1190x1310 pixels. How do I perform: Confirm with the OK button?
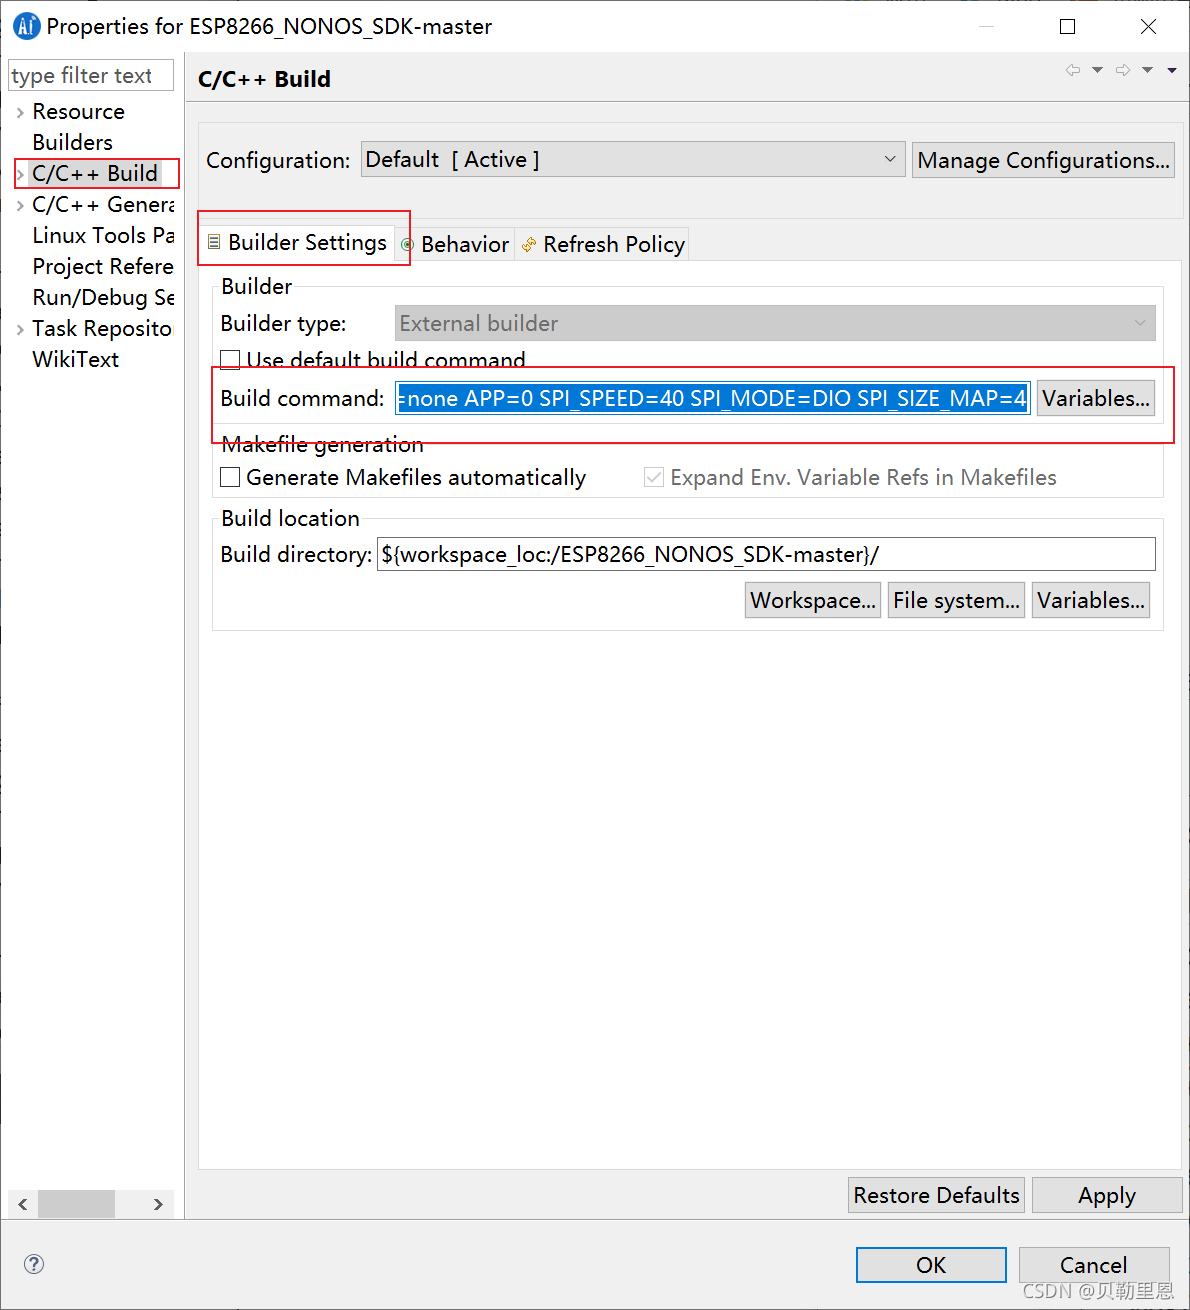coord(931,1265)
